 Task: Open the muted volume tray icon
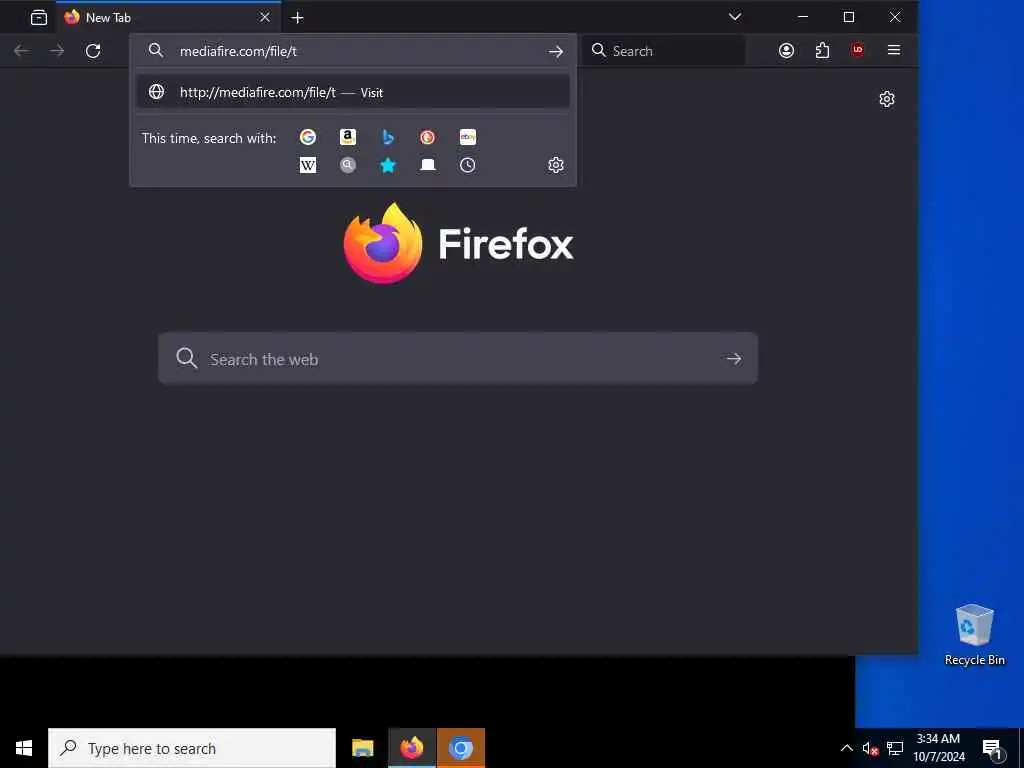[x=870, y=748]
